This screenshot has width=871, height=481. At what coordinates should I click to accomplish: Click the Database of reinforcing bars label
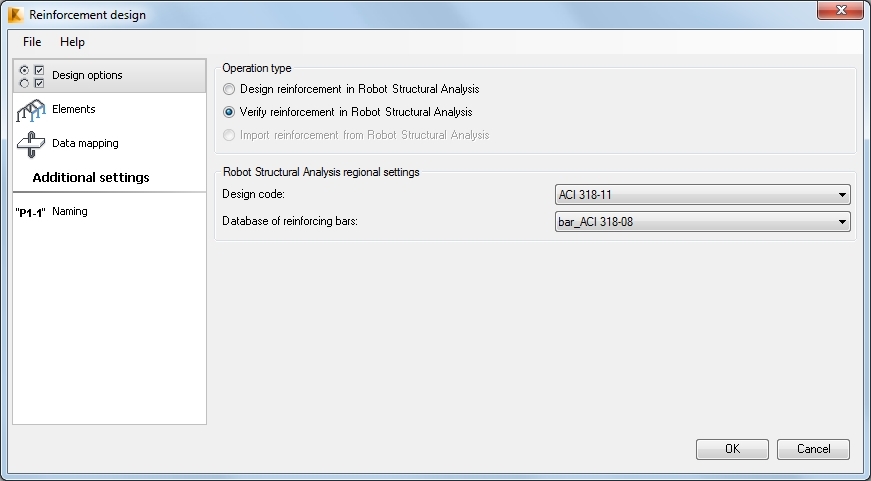tap(290, 221)
